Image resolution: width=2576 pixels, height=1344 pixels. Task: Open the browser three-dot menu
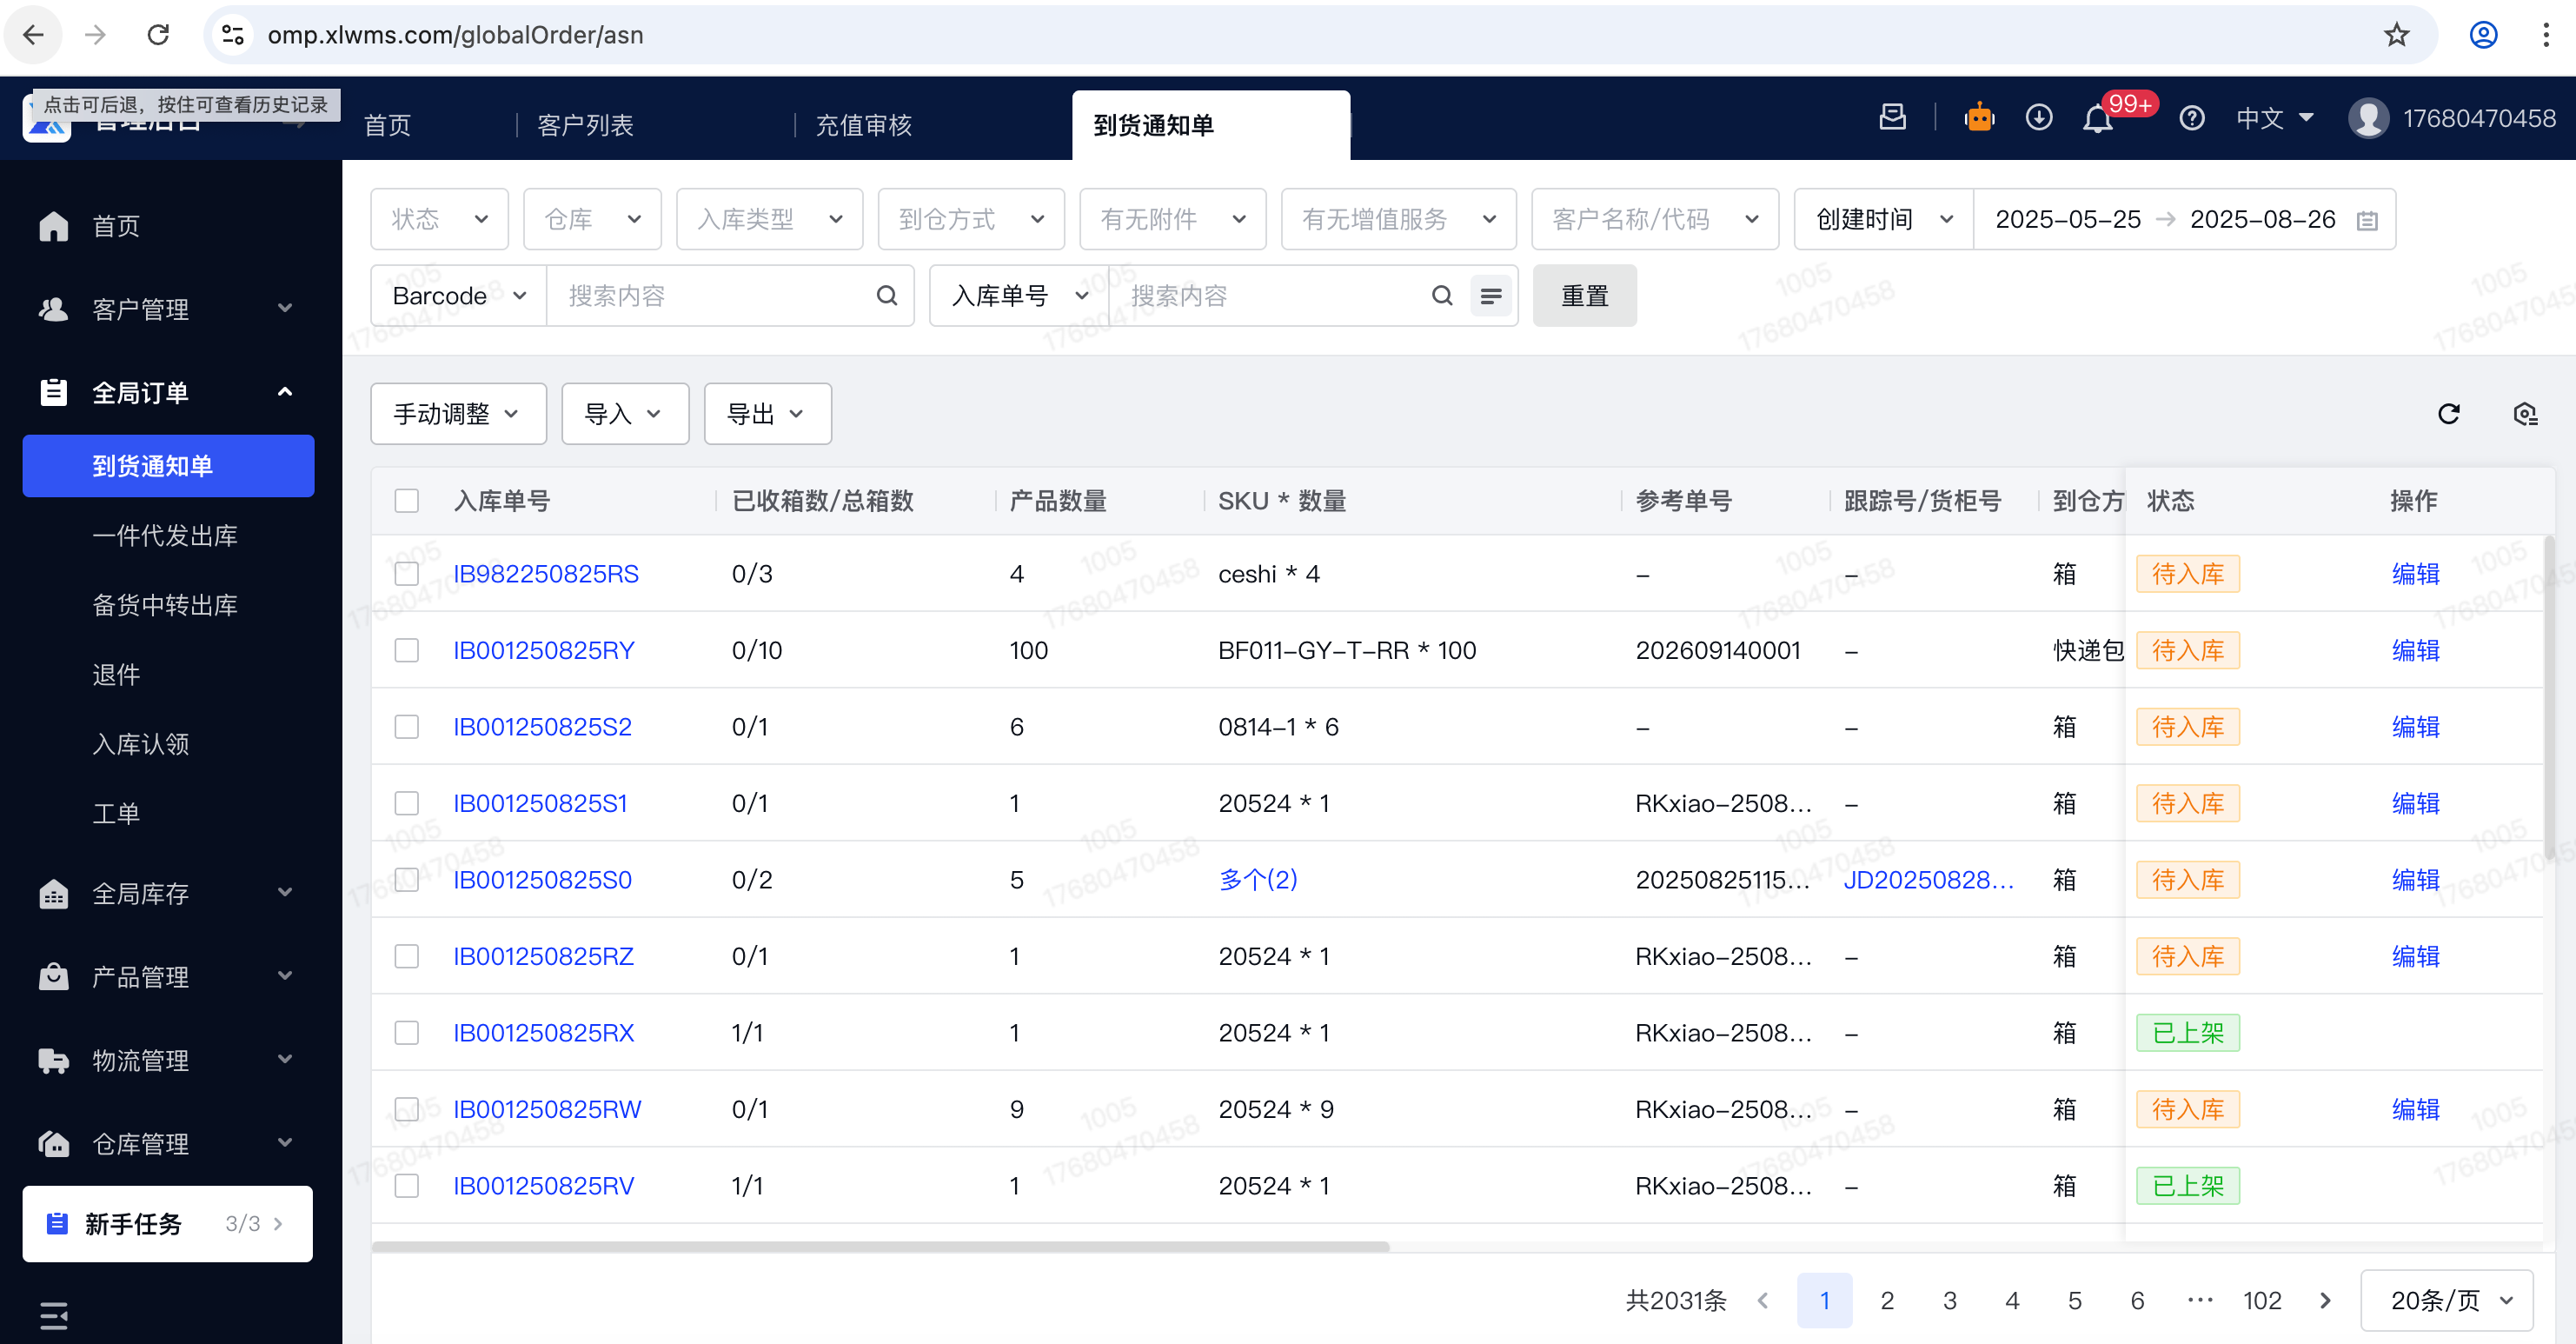click(x=2545, y=35)
